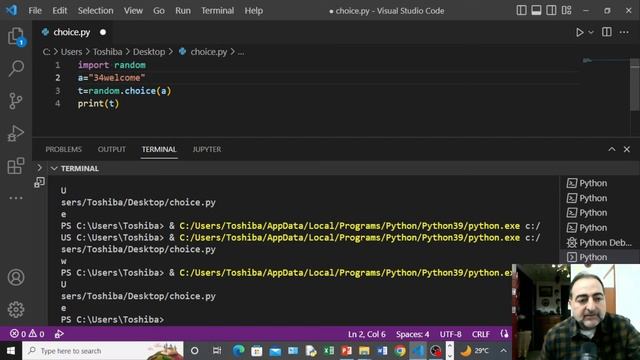
Task: Toggle the secondary side bar layout icon
Action: point(551,11)
